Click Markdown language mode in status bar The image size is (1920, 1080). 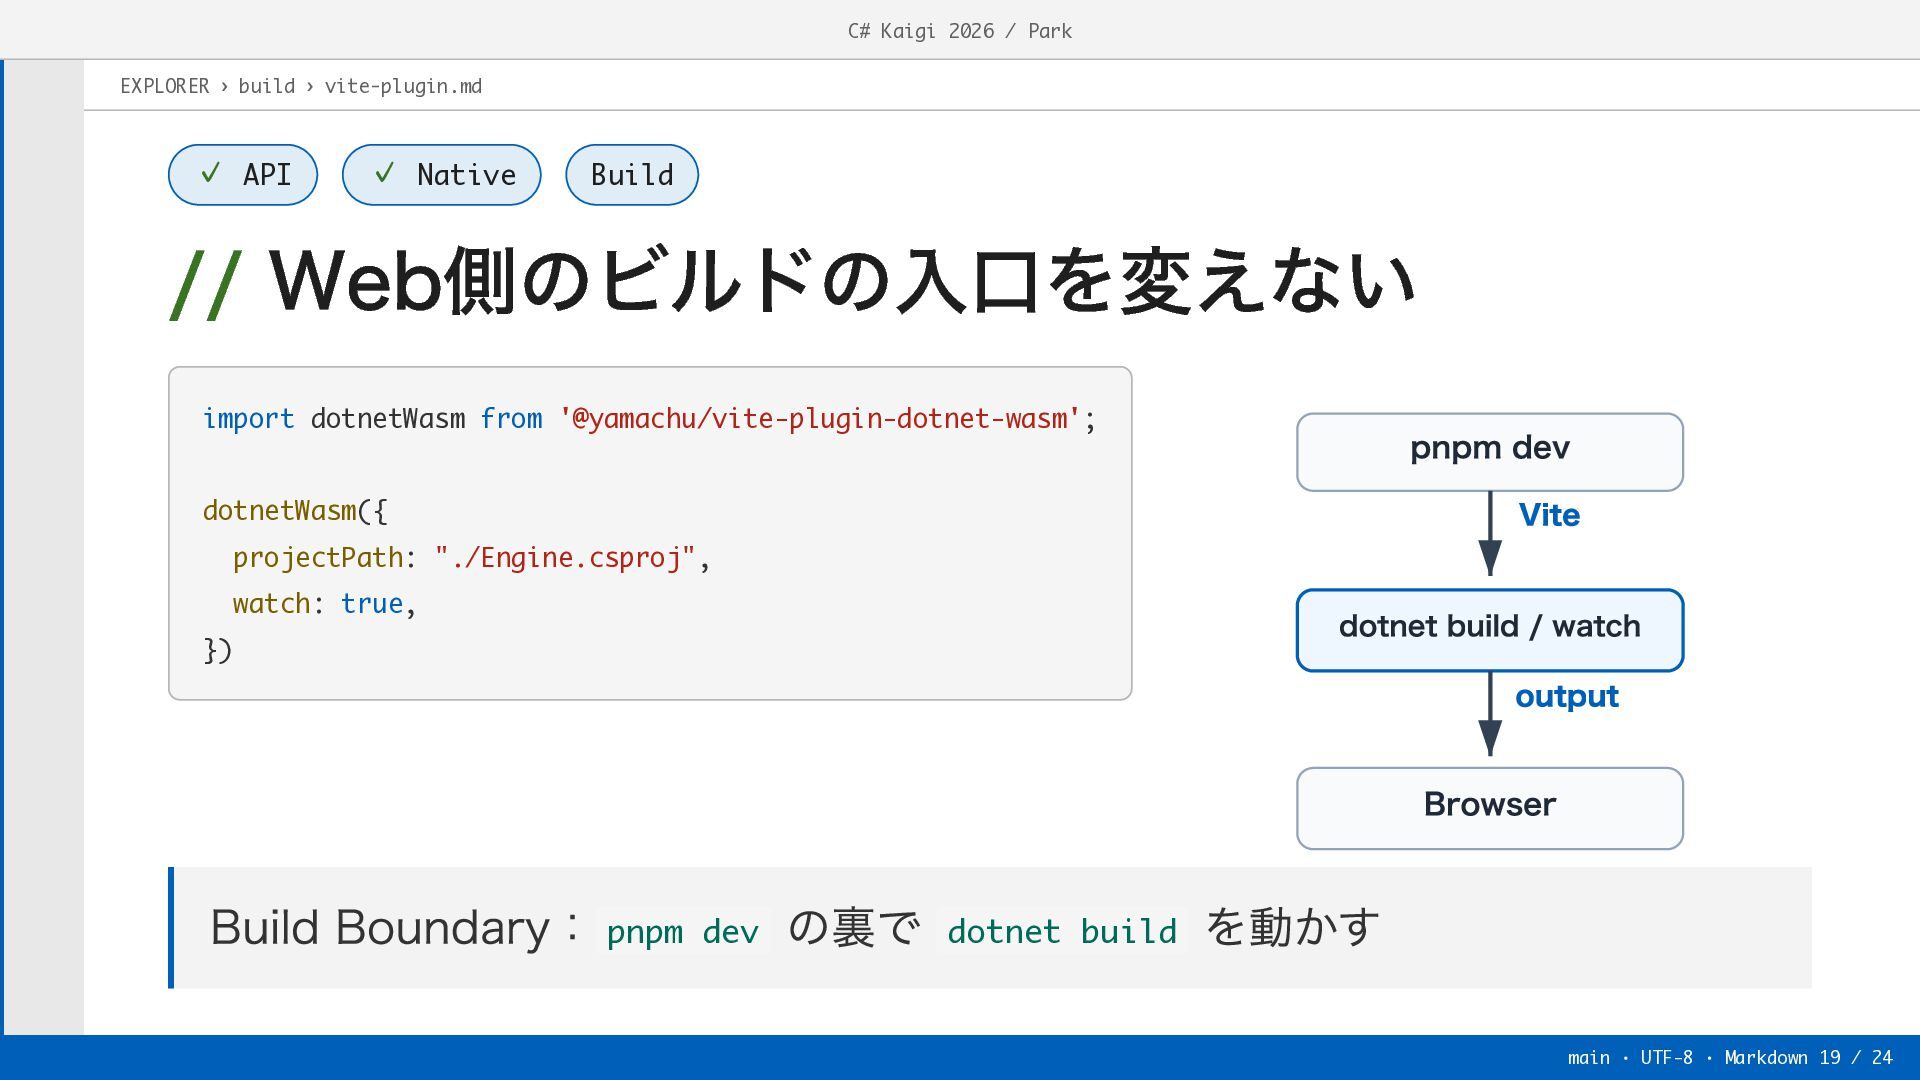[x=1766, y=1057]
